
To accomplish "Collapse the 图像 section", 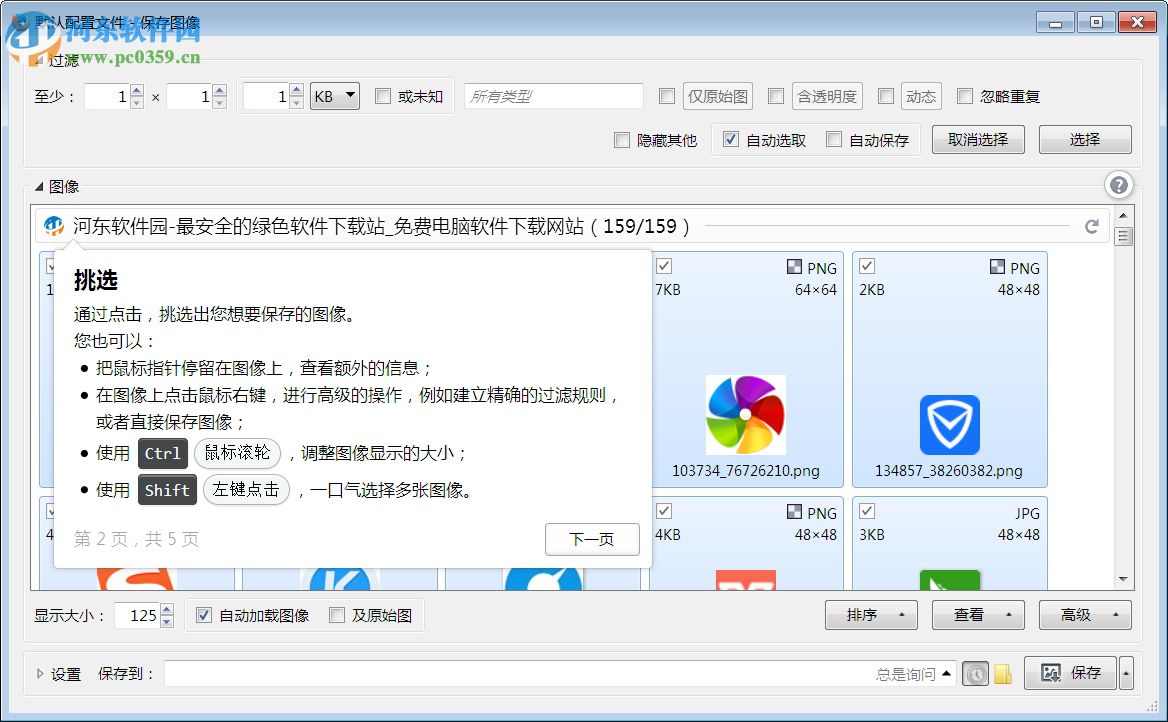I will point(37,186).
